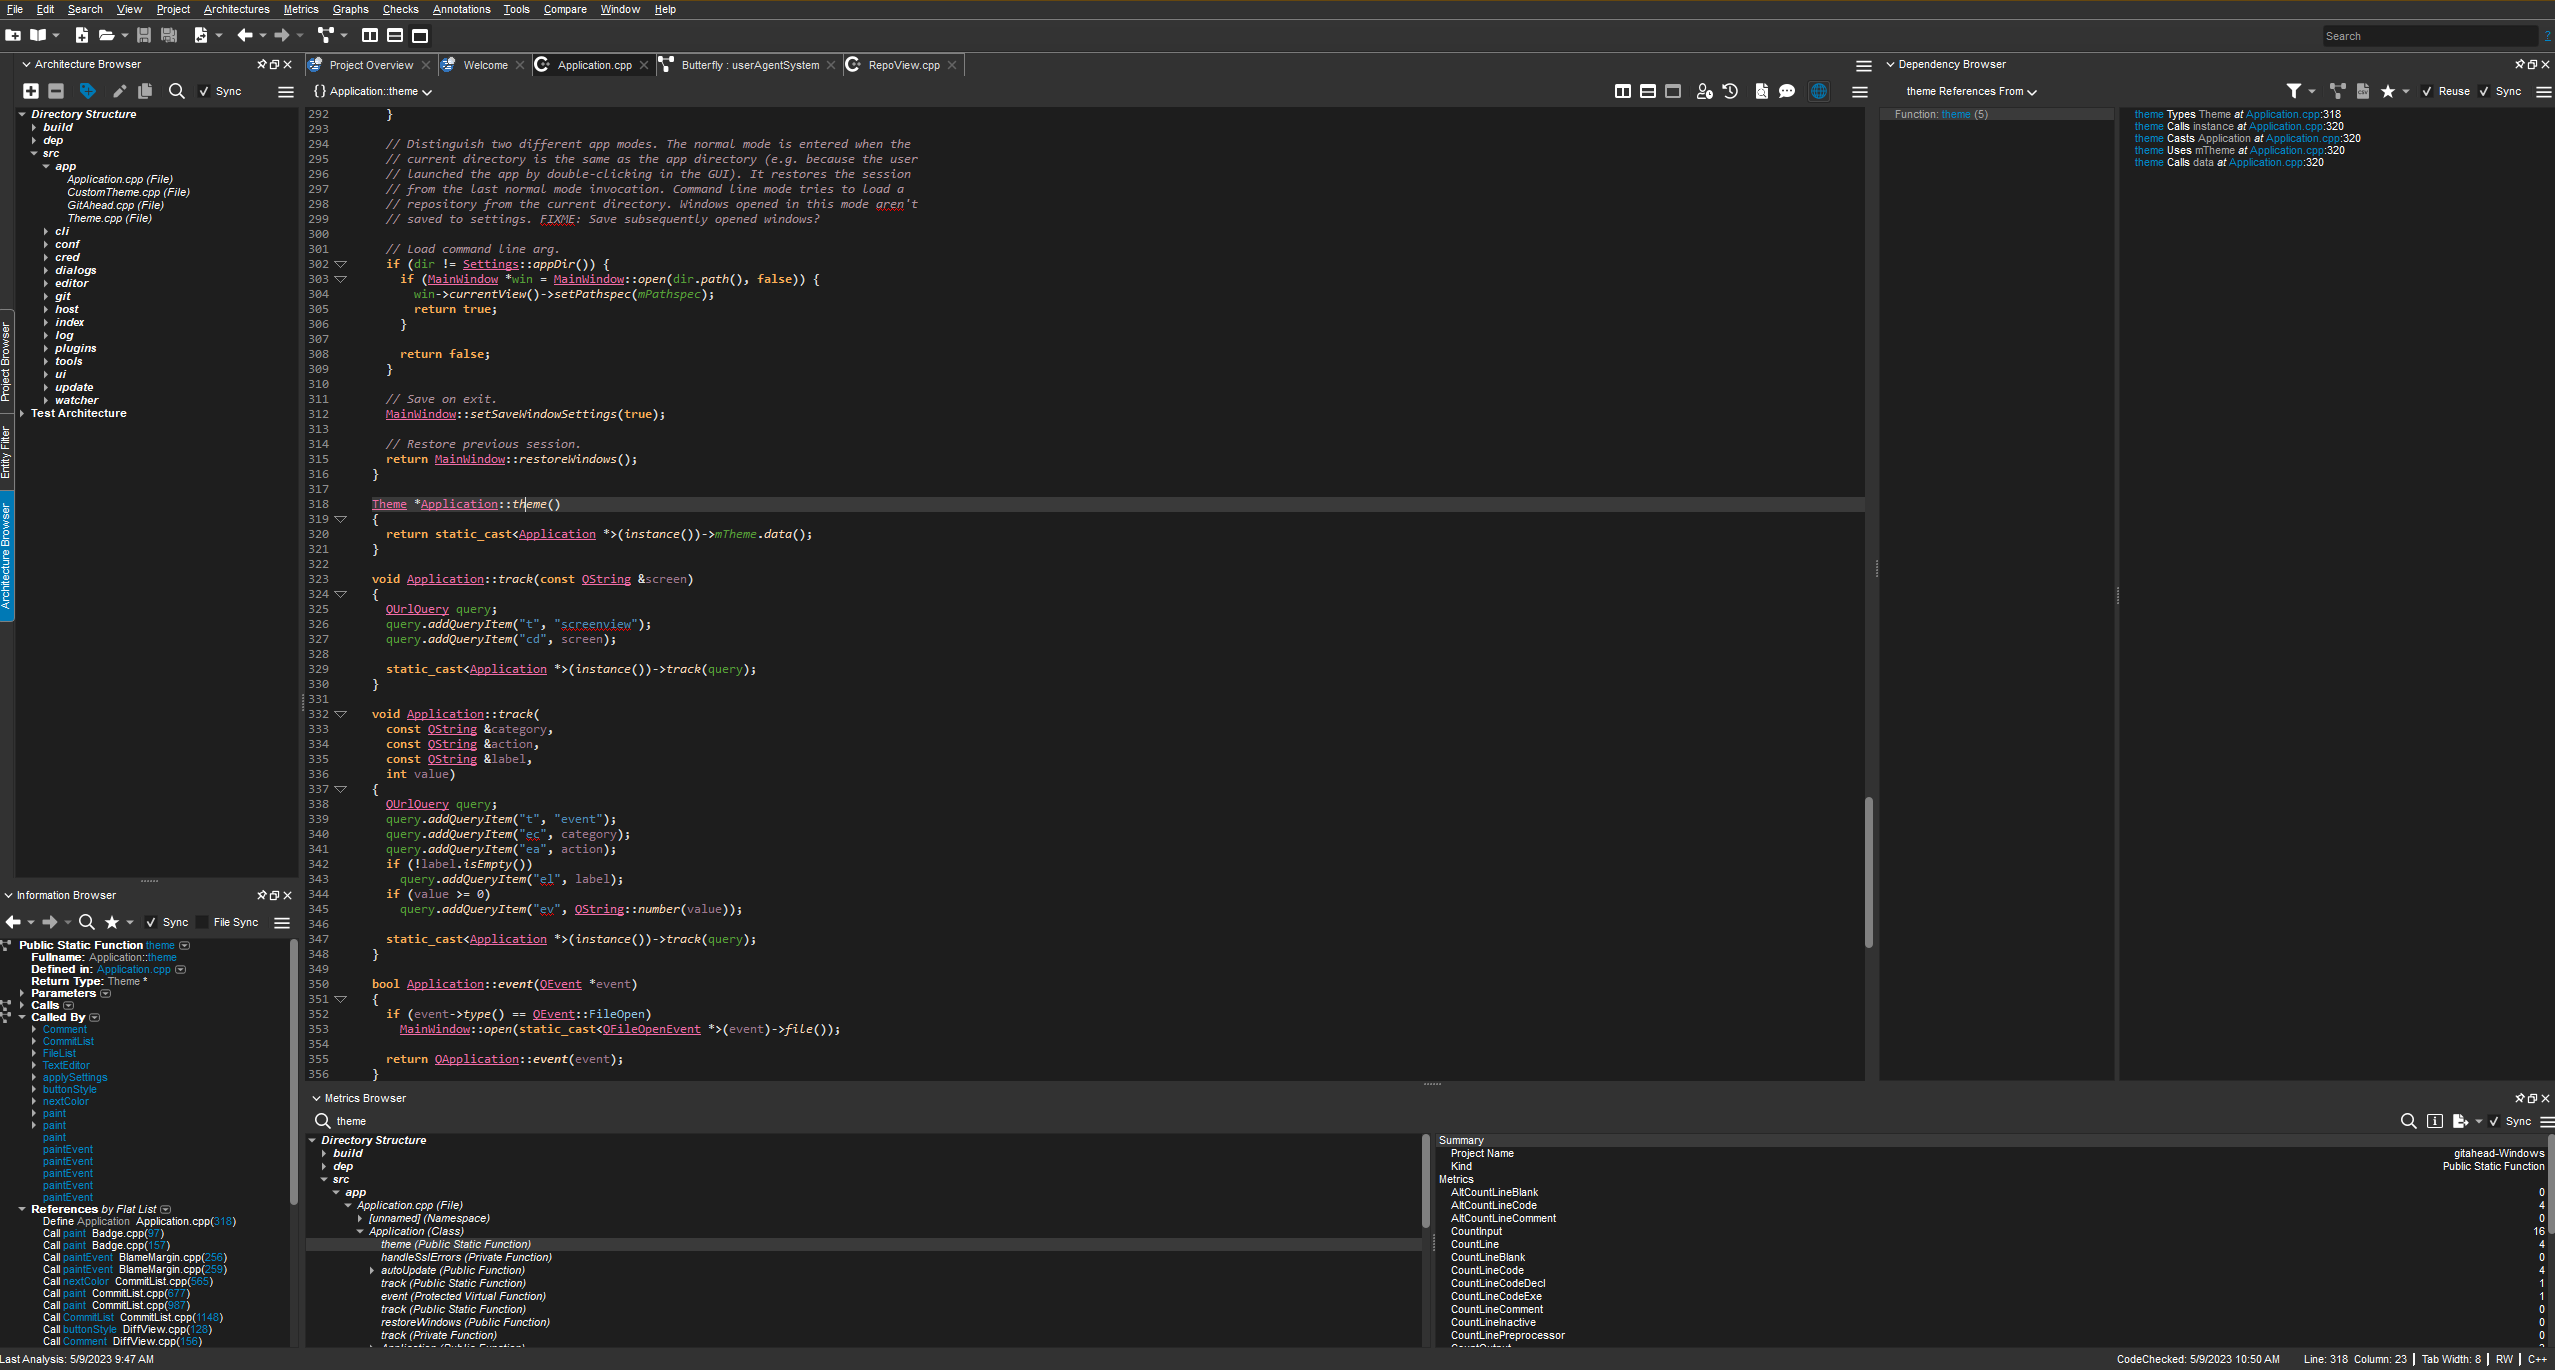Click the new project folder icon
Viewport: 2555px width, 1370px height.
[x=13, y=36]
